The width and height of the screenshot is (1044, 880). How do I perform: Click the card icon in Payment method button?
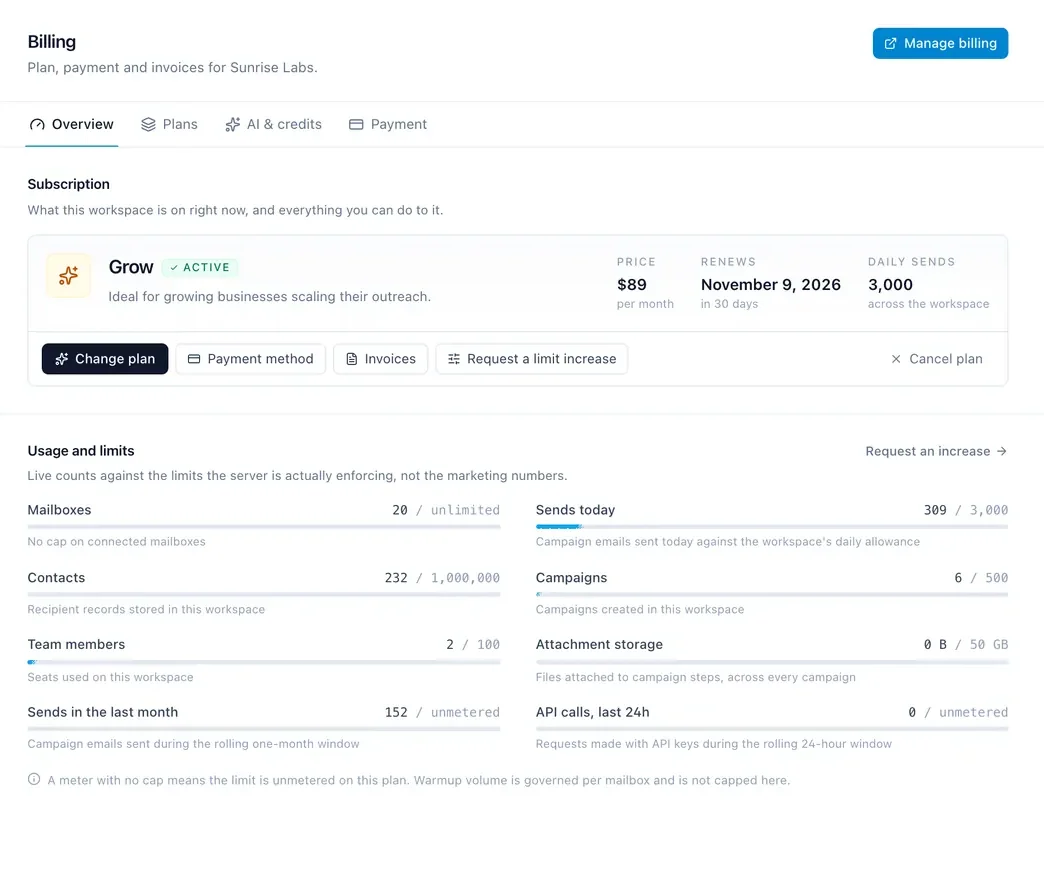point(194,359)
